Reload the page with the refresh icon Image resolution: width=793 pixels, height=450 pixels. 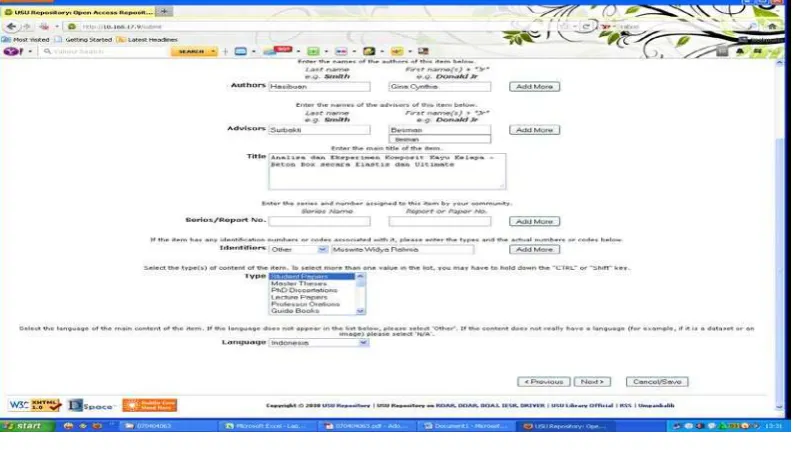point(586,26)
